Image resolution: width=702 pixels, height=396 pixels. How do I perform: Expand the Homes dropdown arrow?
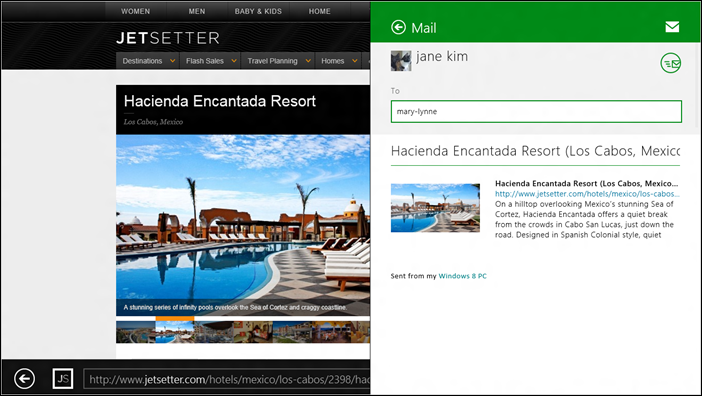coord(355,61)
